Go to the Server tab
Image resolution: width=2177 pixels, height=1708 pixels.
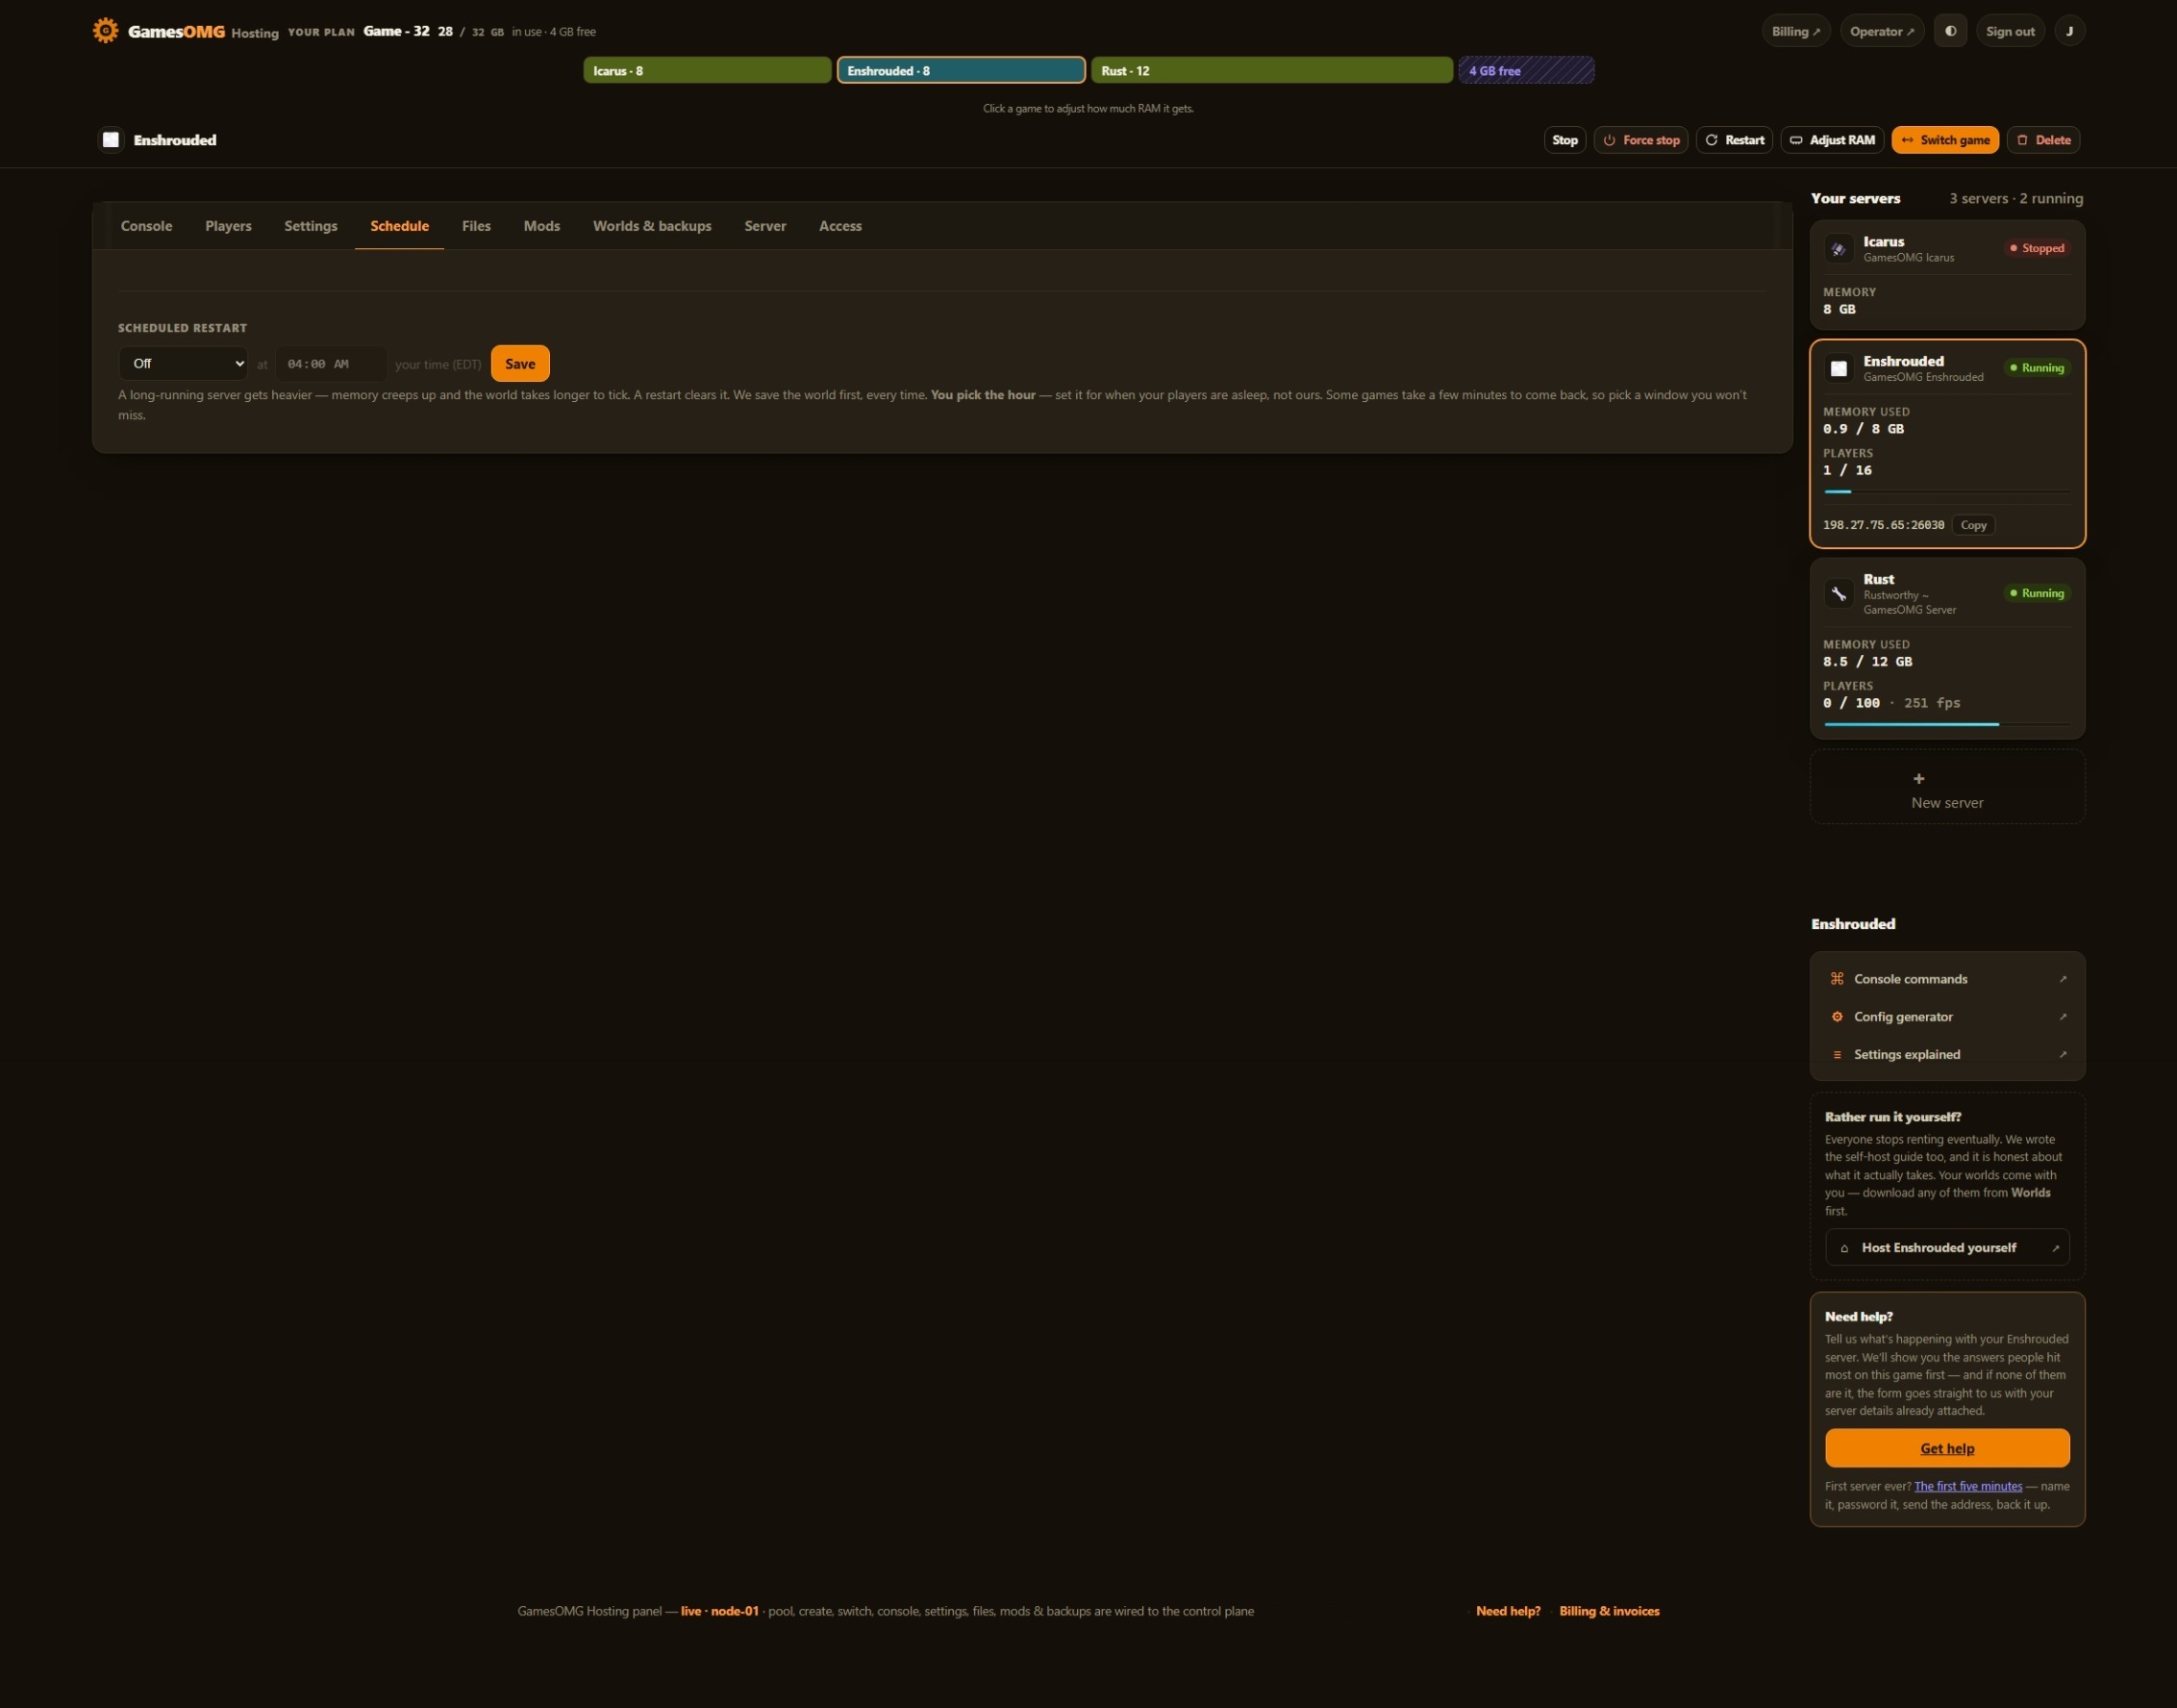[765, 226]
